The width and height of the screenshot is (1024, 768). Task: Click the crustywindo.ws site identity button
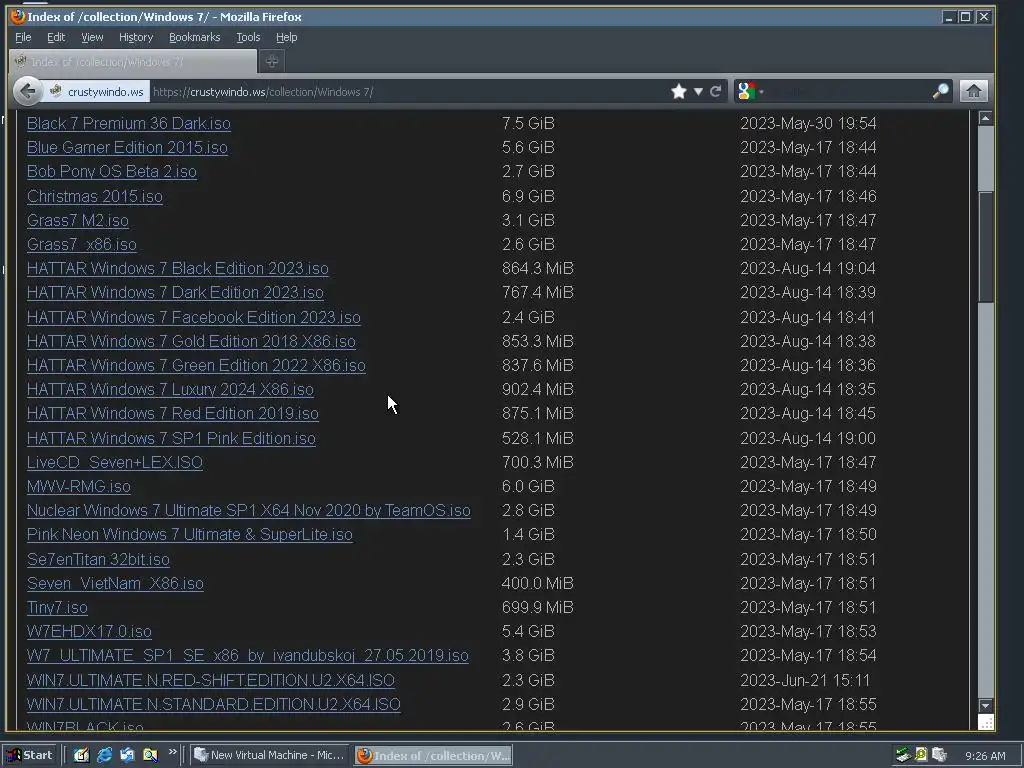(x=97, y=91)
